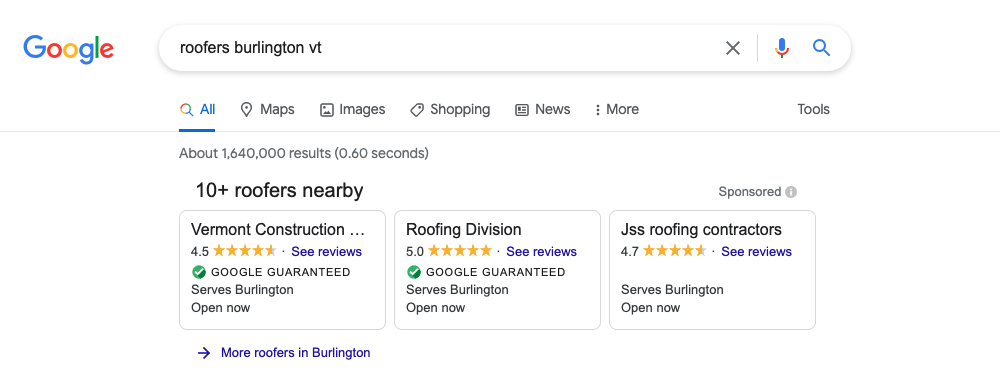Open the Sponsored info icon

tap(791, 191)
